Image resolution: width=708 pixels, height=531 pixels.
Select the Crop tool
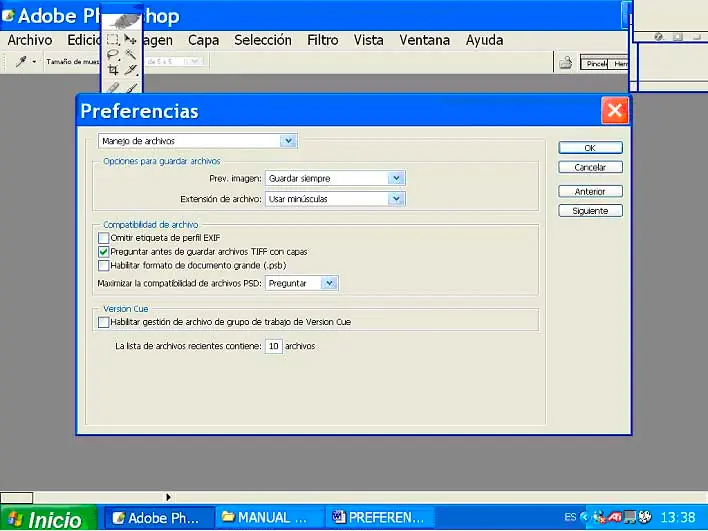pyautogui.click(x=113, y=70)
